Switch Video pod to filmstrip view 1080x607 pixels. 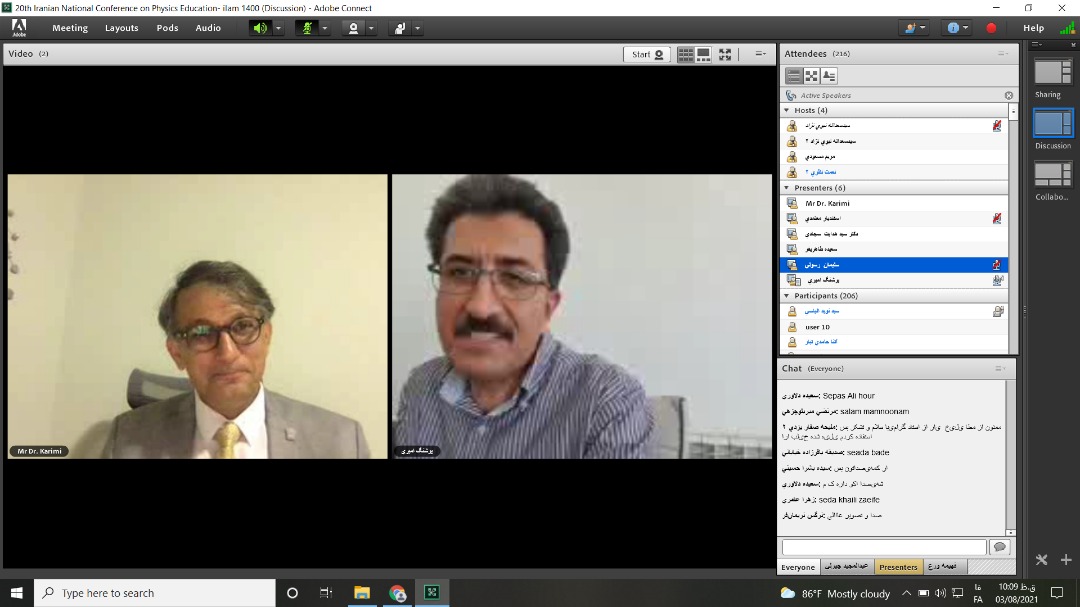[704, 54]
